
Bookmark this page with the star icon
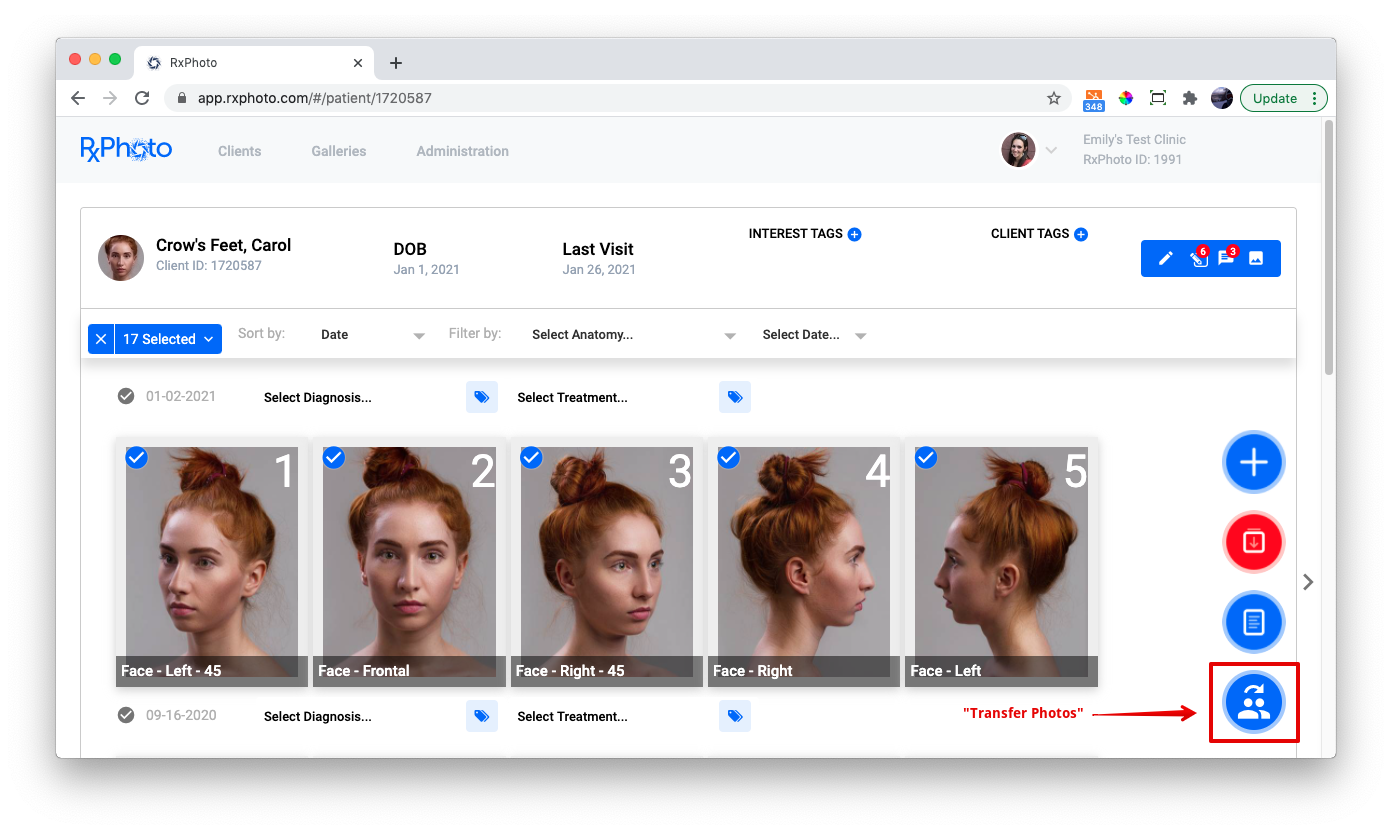[1054, 98]
